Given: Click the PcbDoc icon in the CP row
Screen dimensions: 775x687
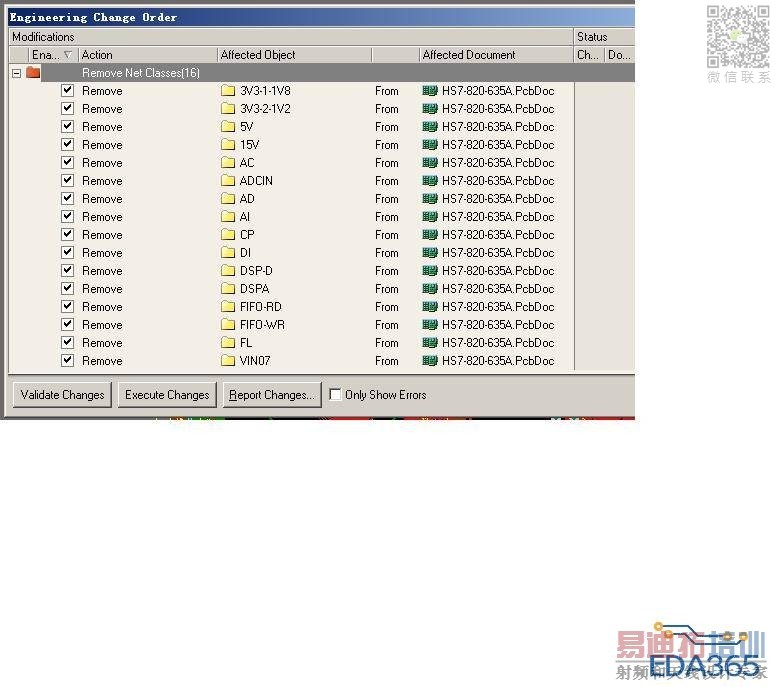Looking at the screenshot, I should pyautogui.click(x=430, y=234).
